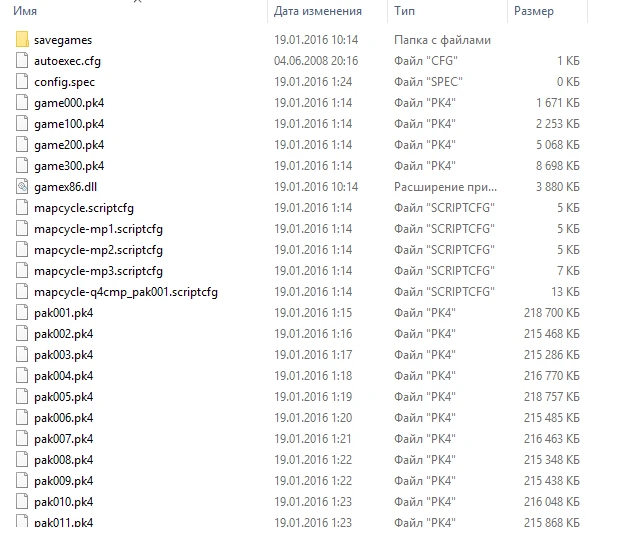This screenshot has width=628, height=539.
Task: Click the 04.06.2008 20:16 date cell
Action: tap(316, 61)
